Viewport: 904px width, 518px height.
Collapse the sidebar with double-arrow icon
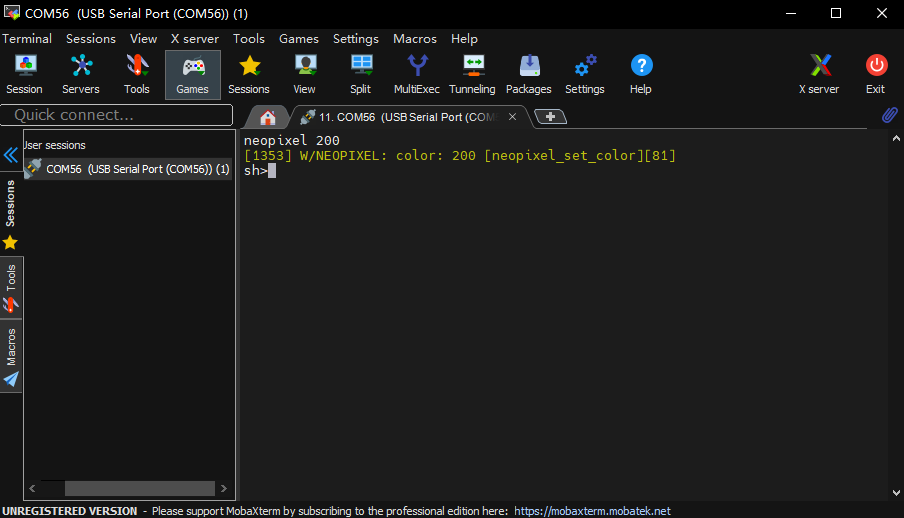11,155
